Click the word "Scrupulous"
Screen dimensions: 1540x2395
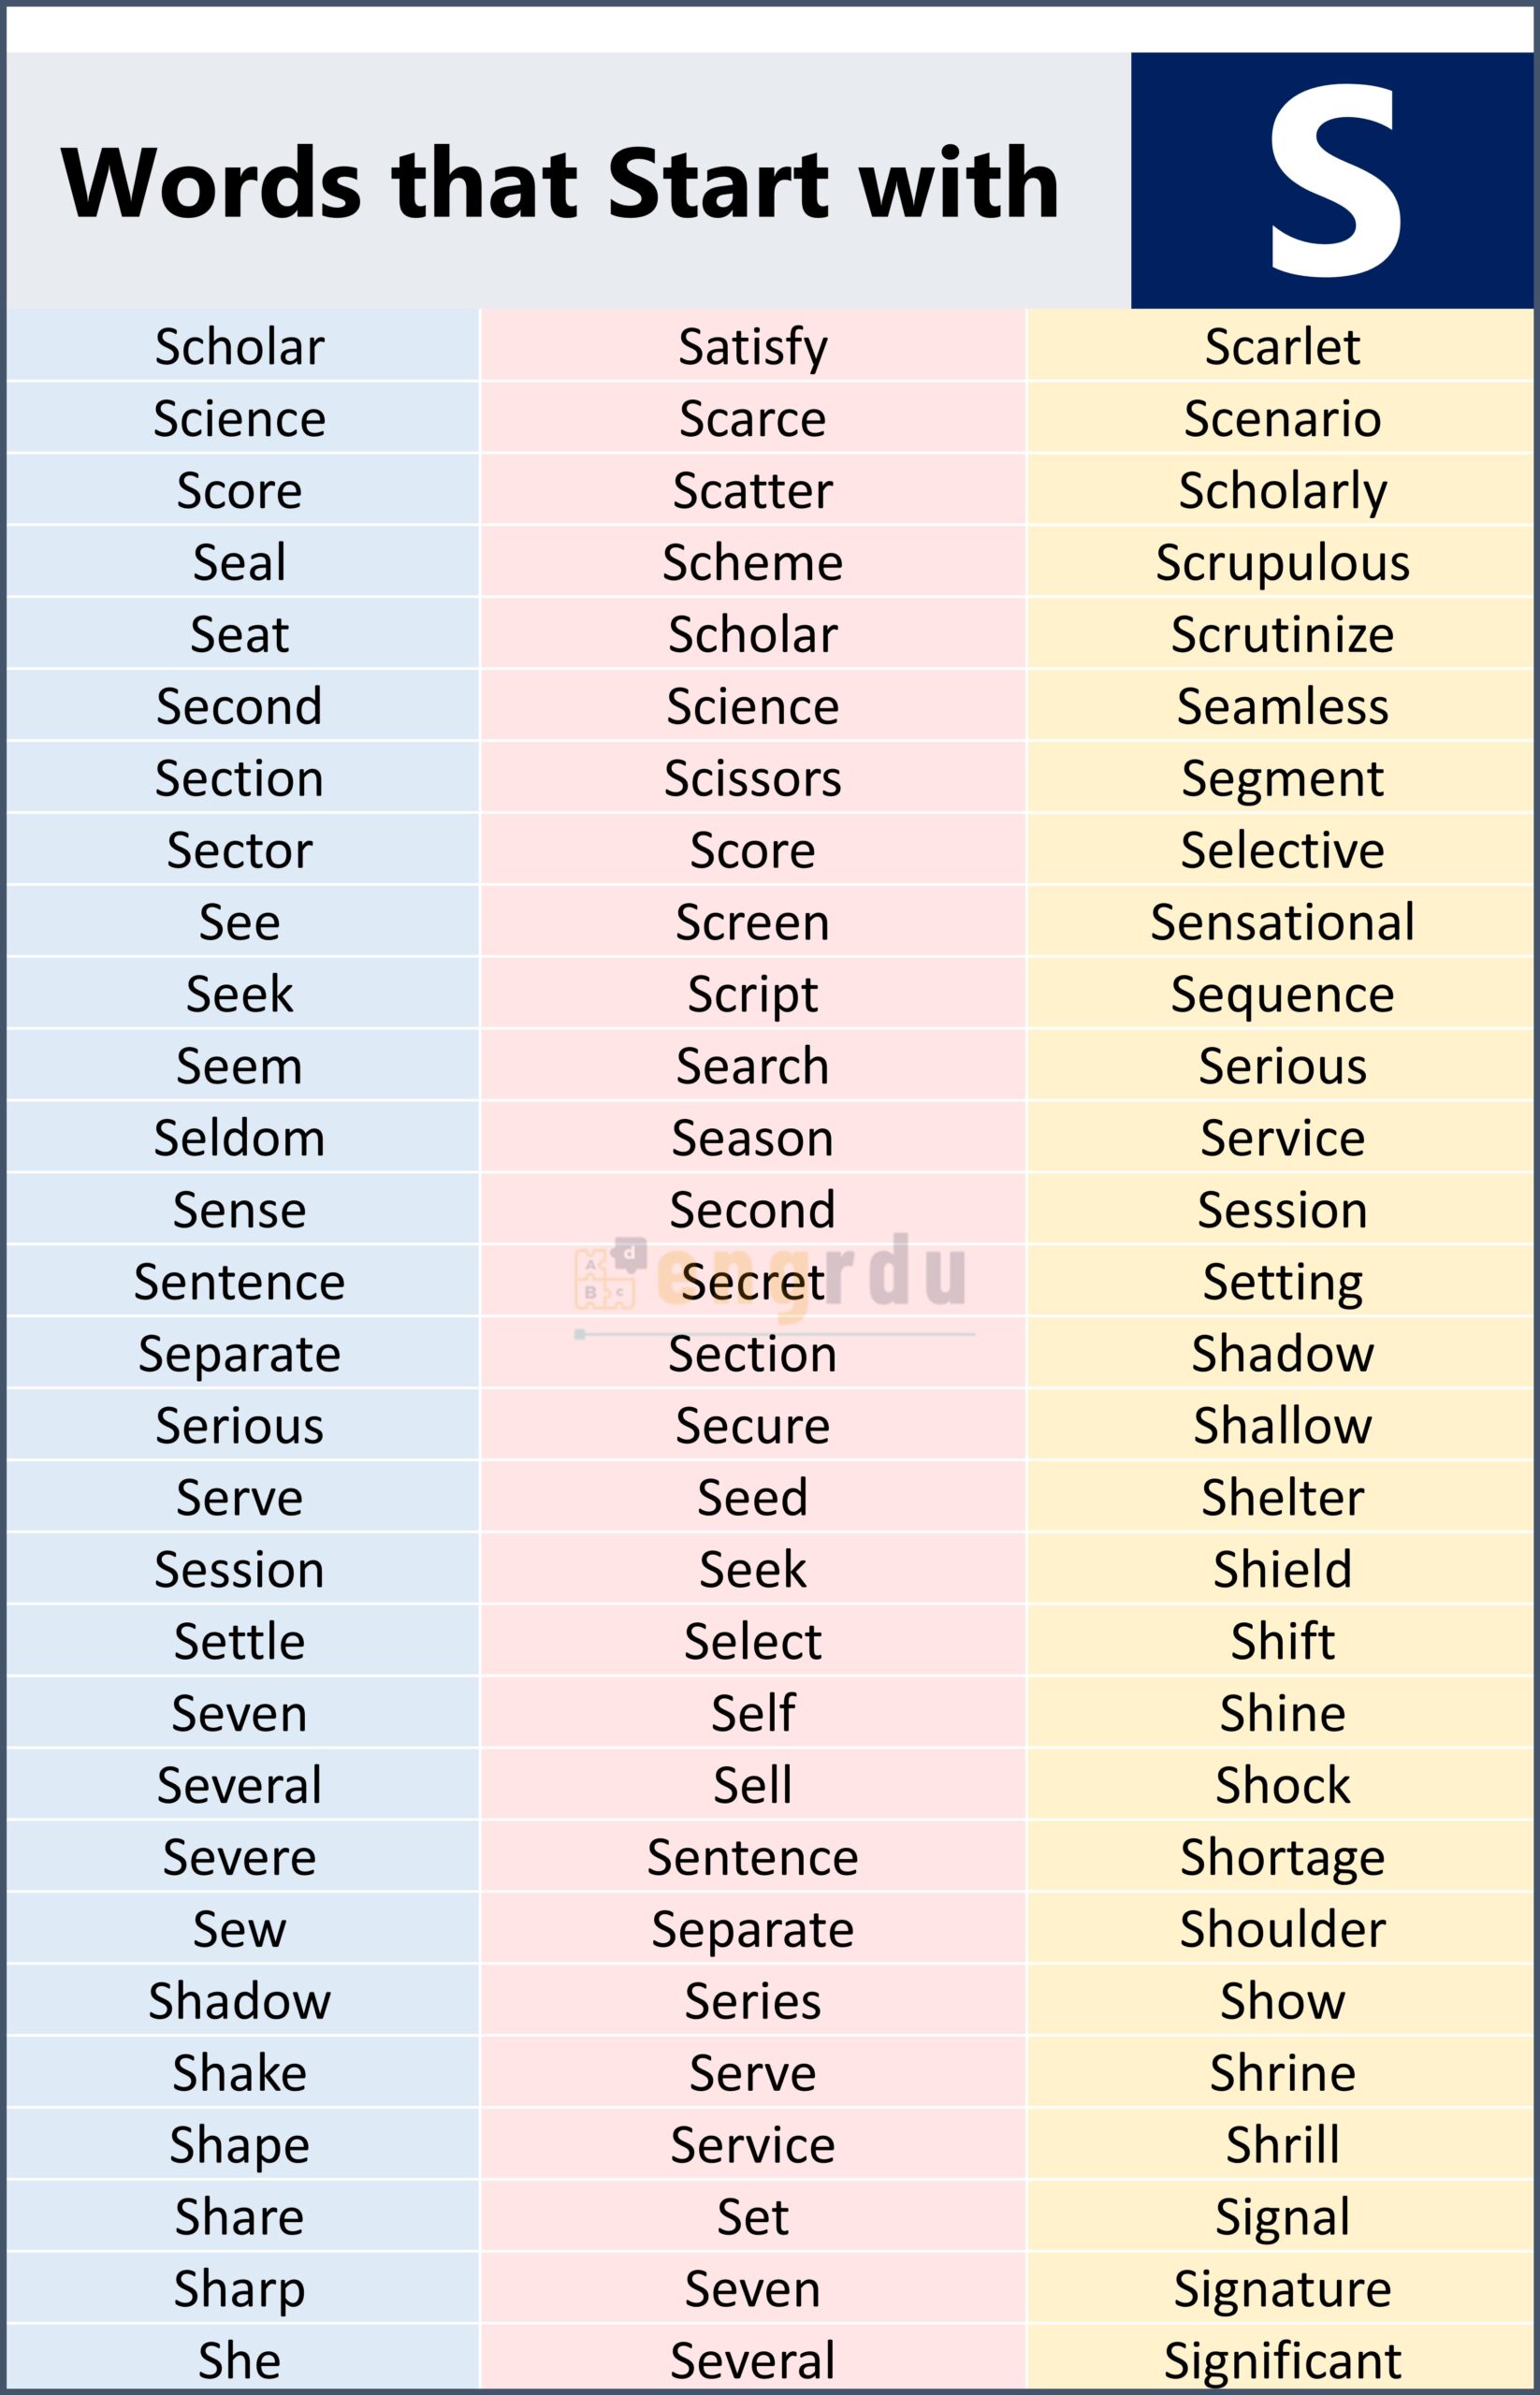pyautogui.click(x=1282, y=563)
